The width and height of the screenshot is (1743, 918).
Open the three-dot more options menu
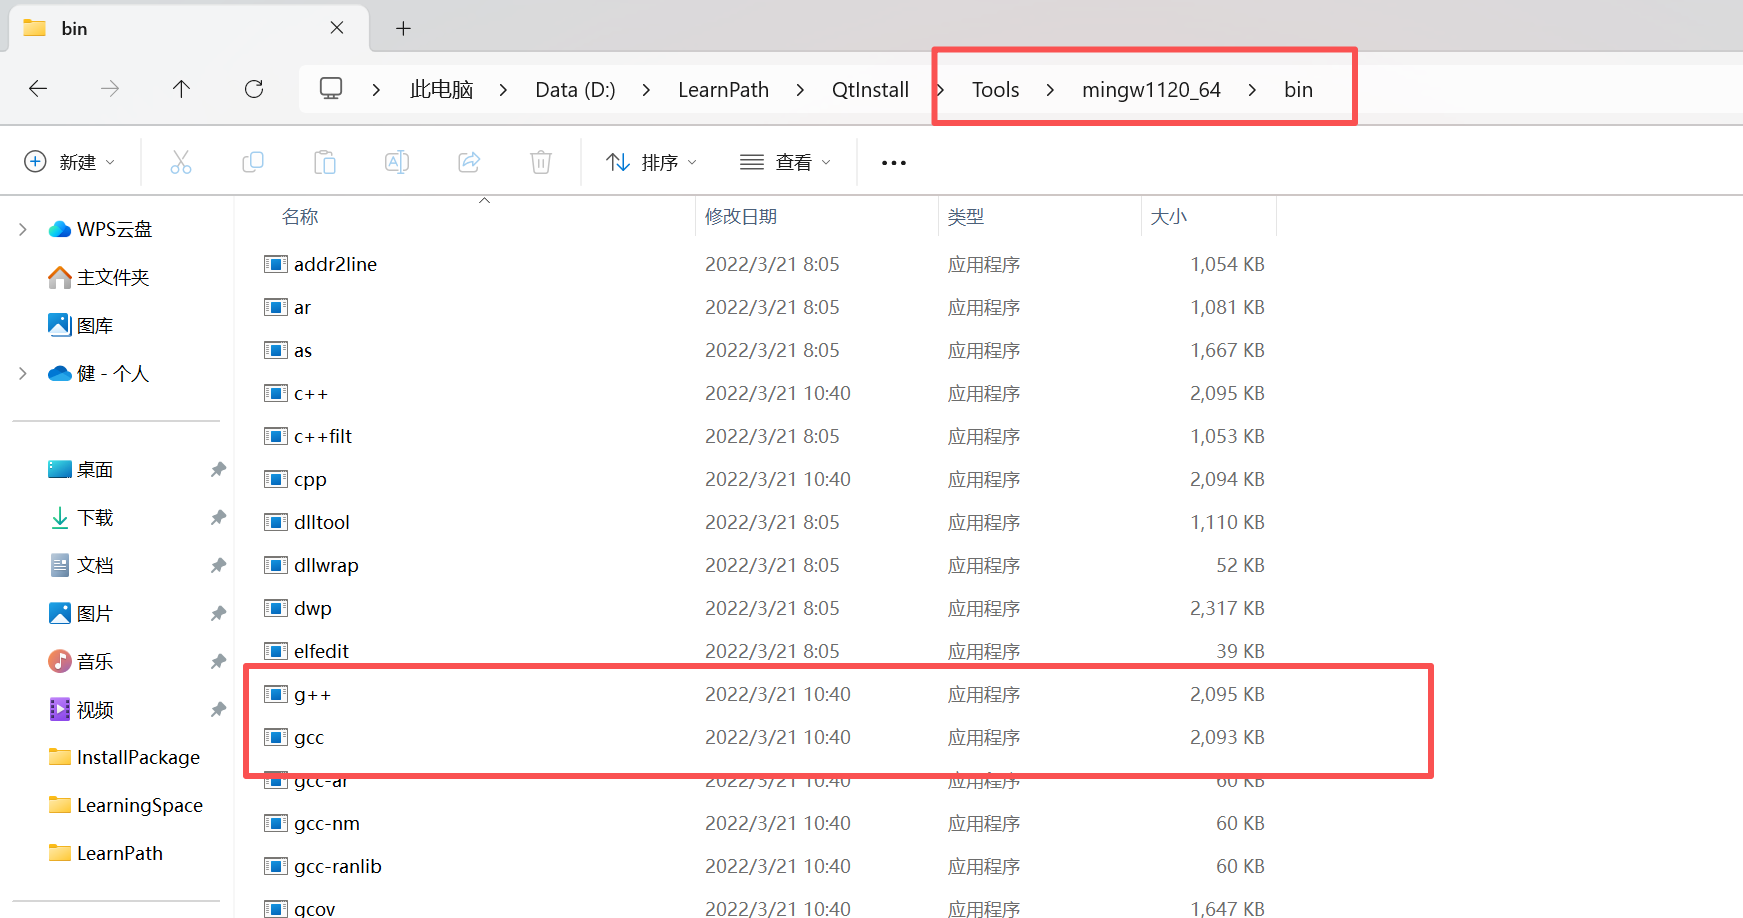[x=894, y=163]
